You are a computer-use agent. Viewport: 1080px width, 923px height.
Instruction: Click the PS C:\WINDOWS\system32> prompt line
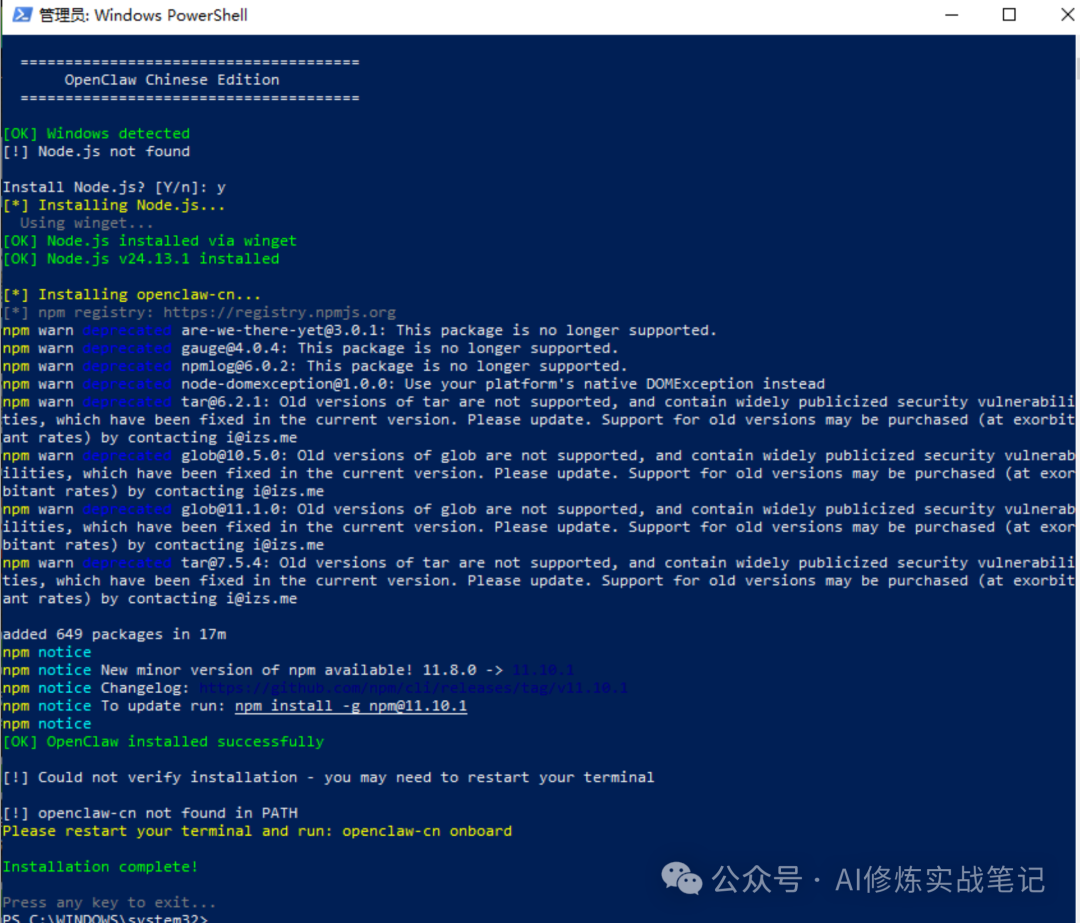click(105, 917)
